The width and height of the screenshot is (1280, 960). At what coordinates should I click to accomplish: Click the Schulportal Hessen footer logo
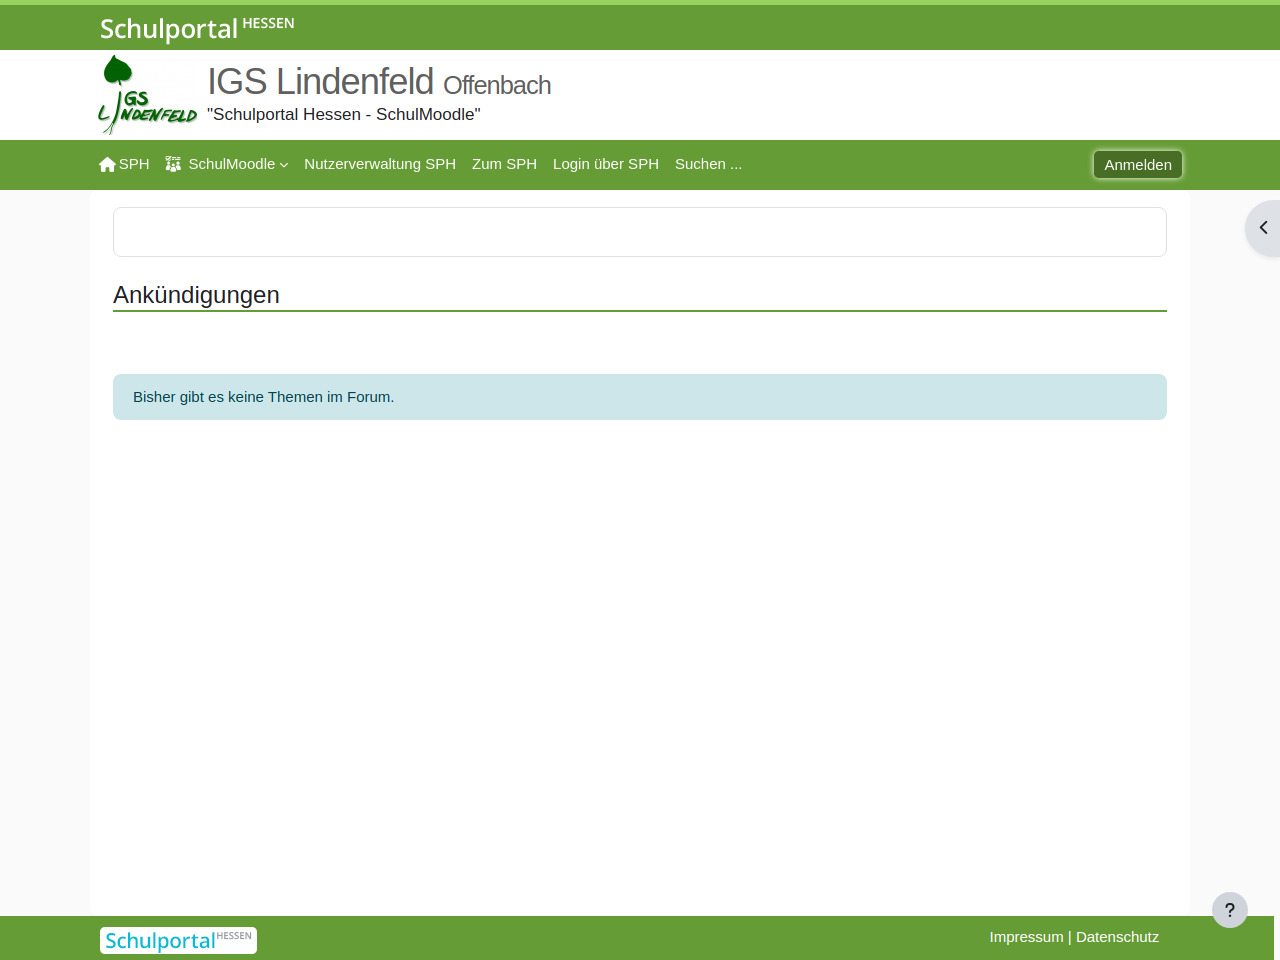pyautogui.click(x=178, y=940)
